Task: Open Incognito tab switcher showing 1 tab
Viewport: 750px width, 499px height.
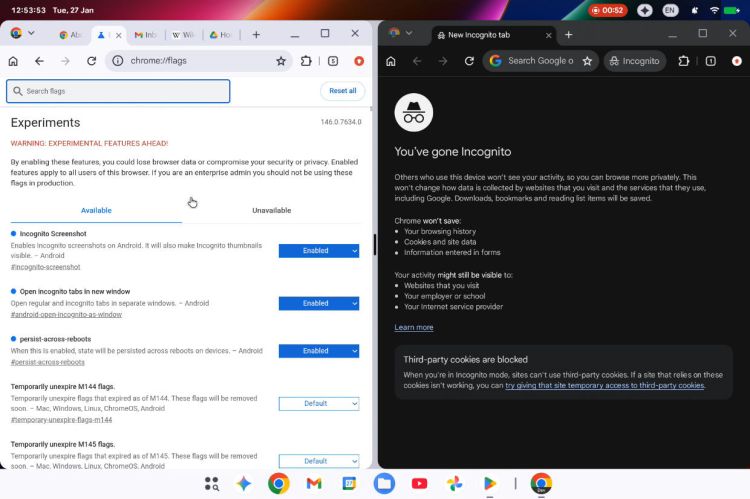Action: (x=711, y=61)
